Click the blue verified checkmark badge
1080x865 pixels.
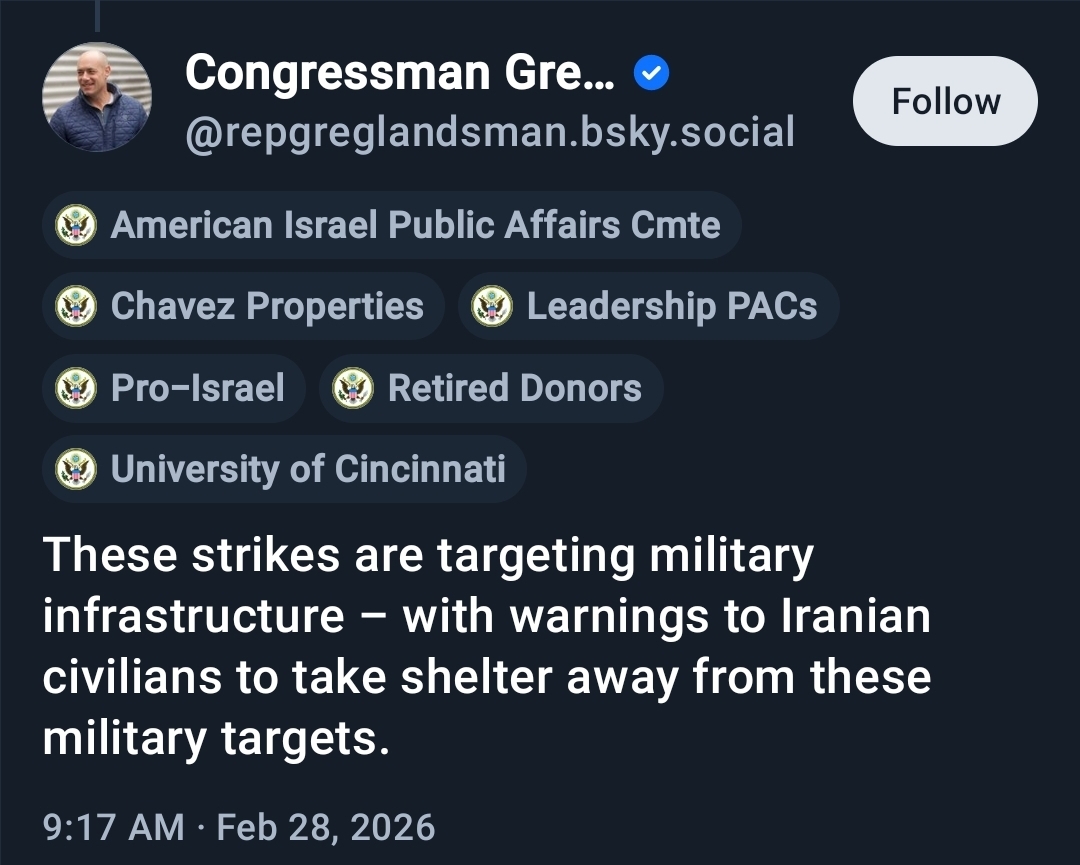pos(652,74)
